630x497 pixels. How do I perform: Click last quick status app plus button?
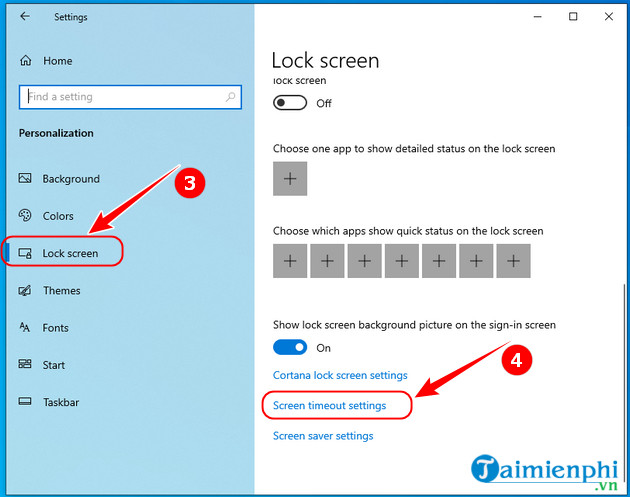point(513,261)
